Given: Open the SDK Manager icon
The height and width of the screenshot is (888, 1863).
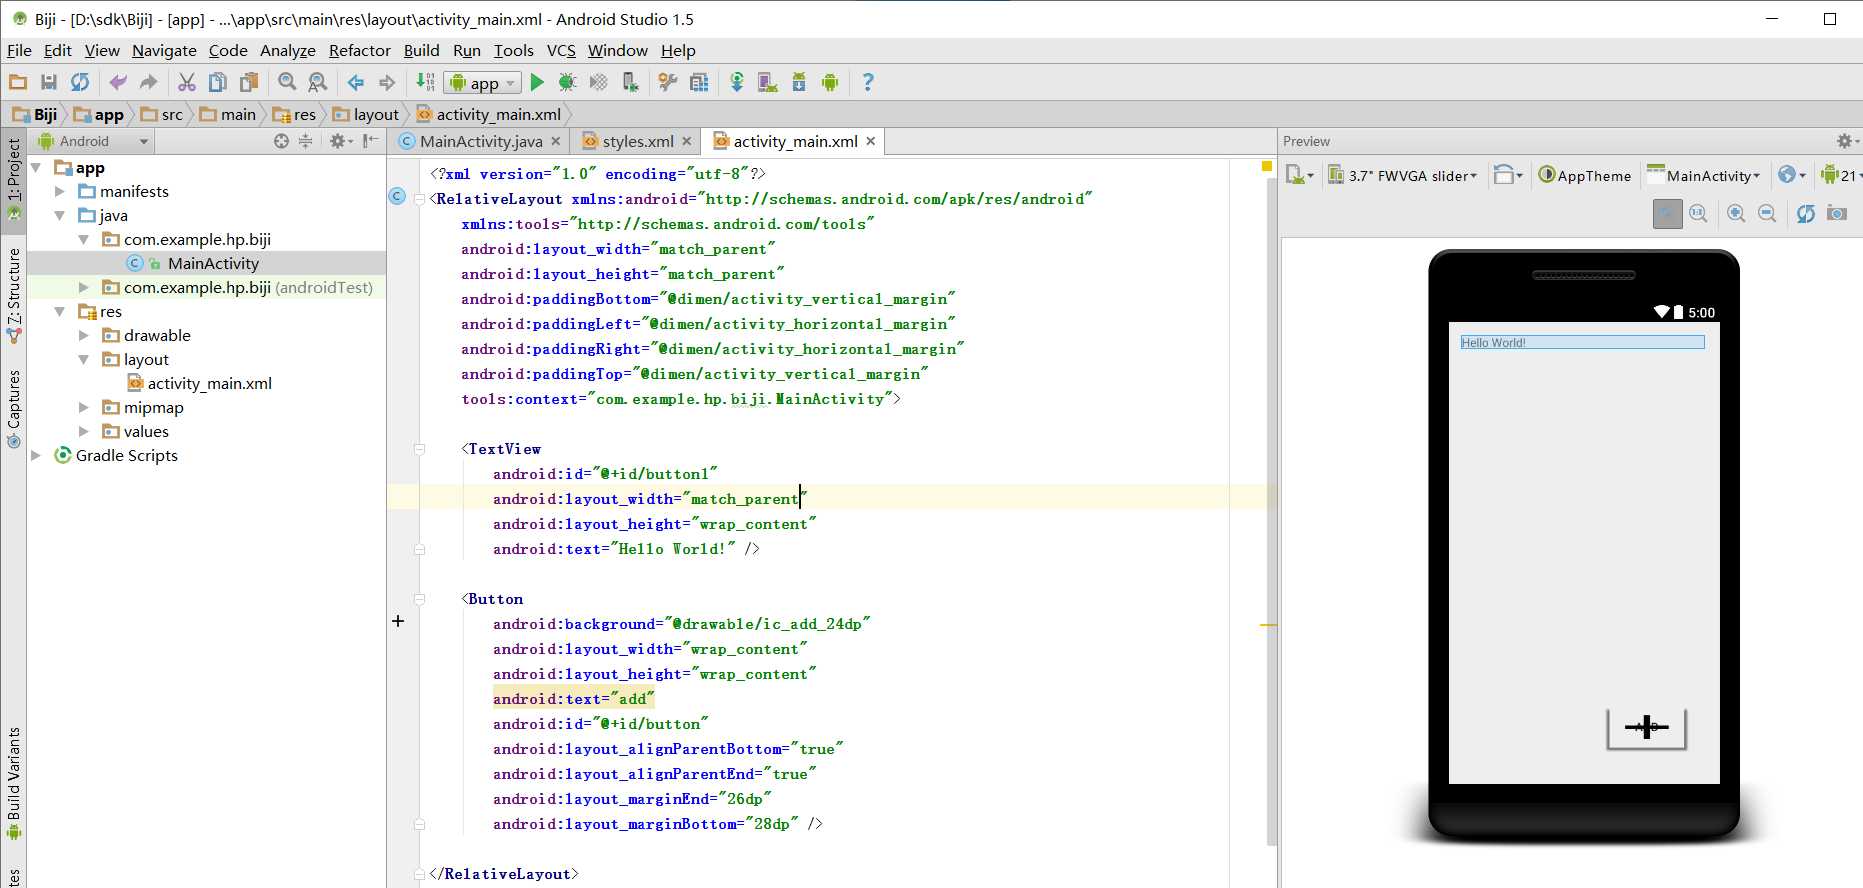Looking at the screenshot, I should click(799, 83).
